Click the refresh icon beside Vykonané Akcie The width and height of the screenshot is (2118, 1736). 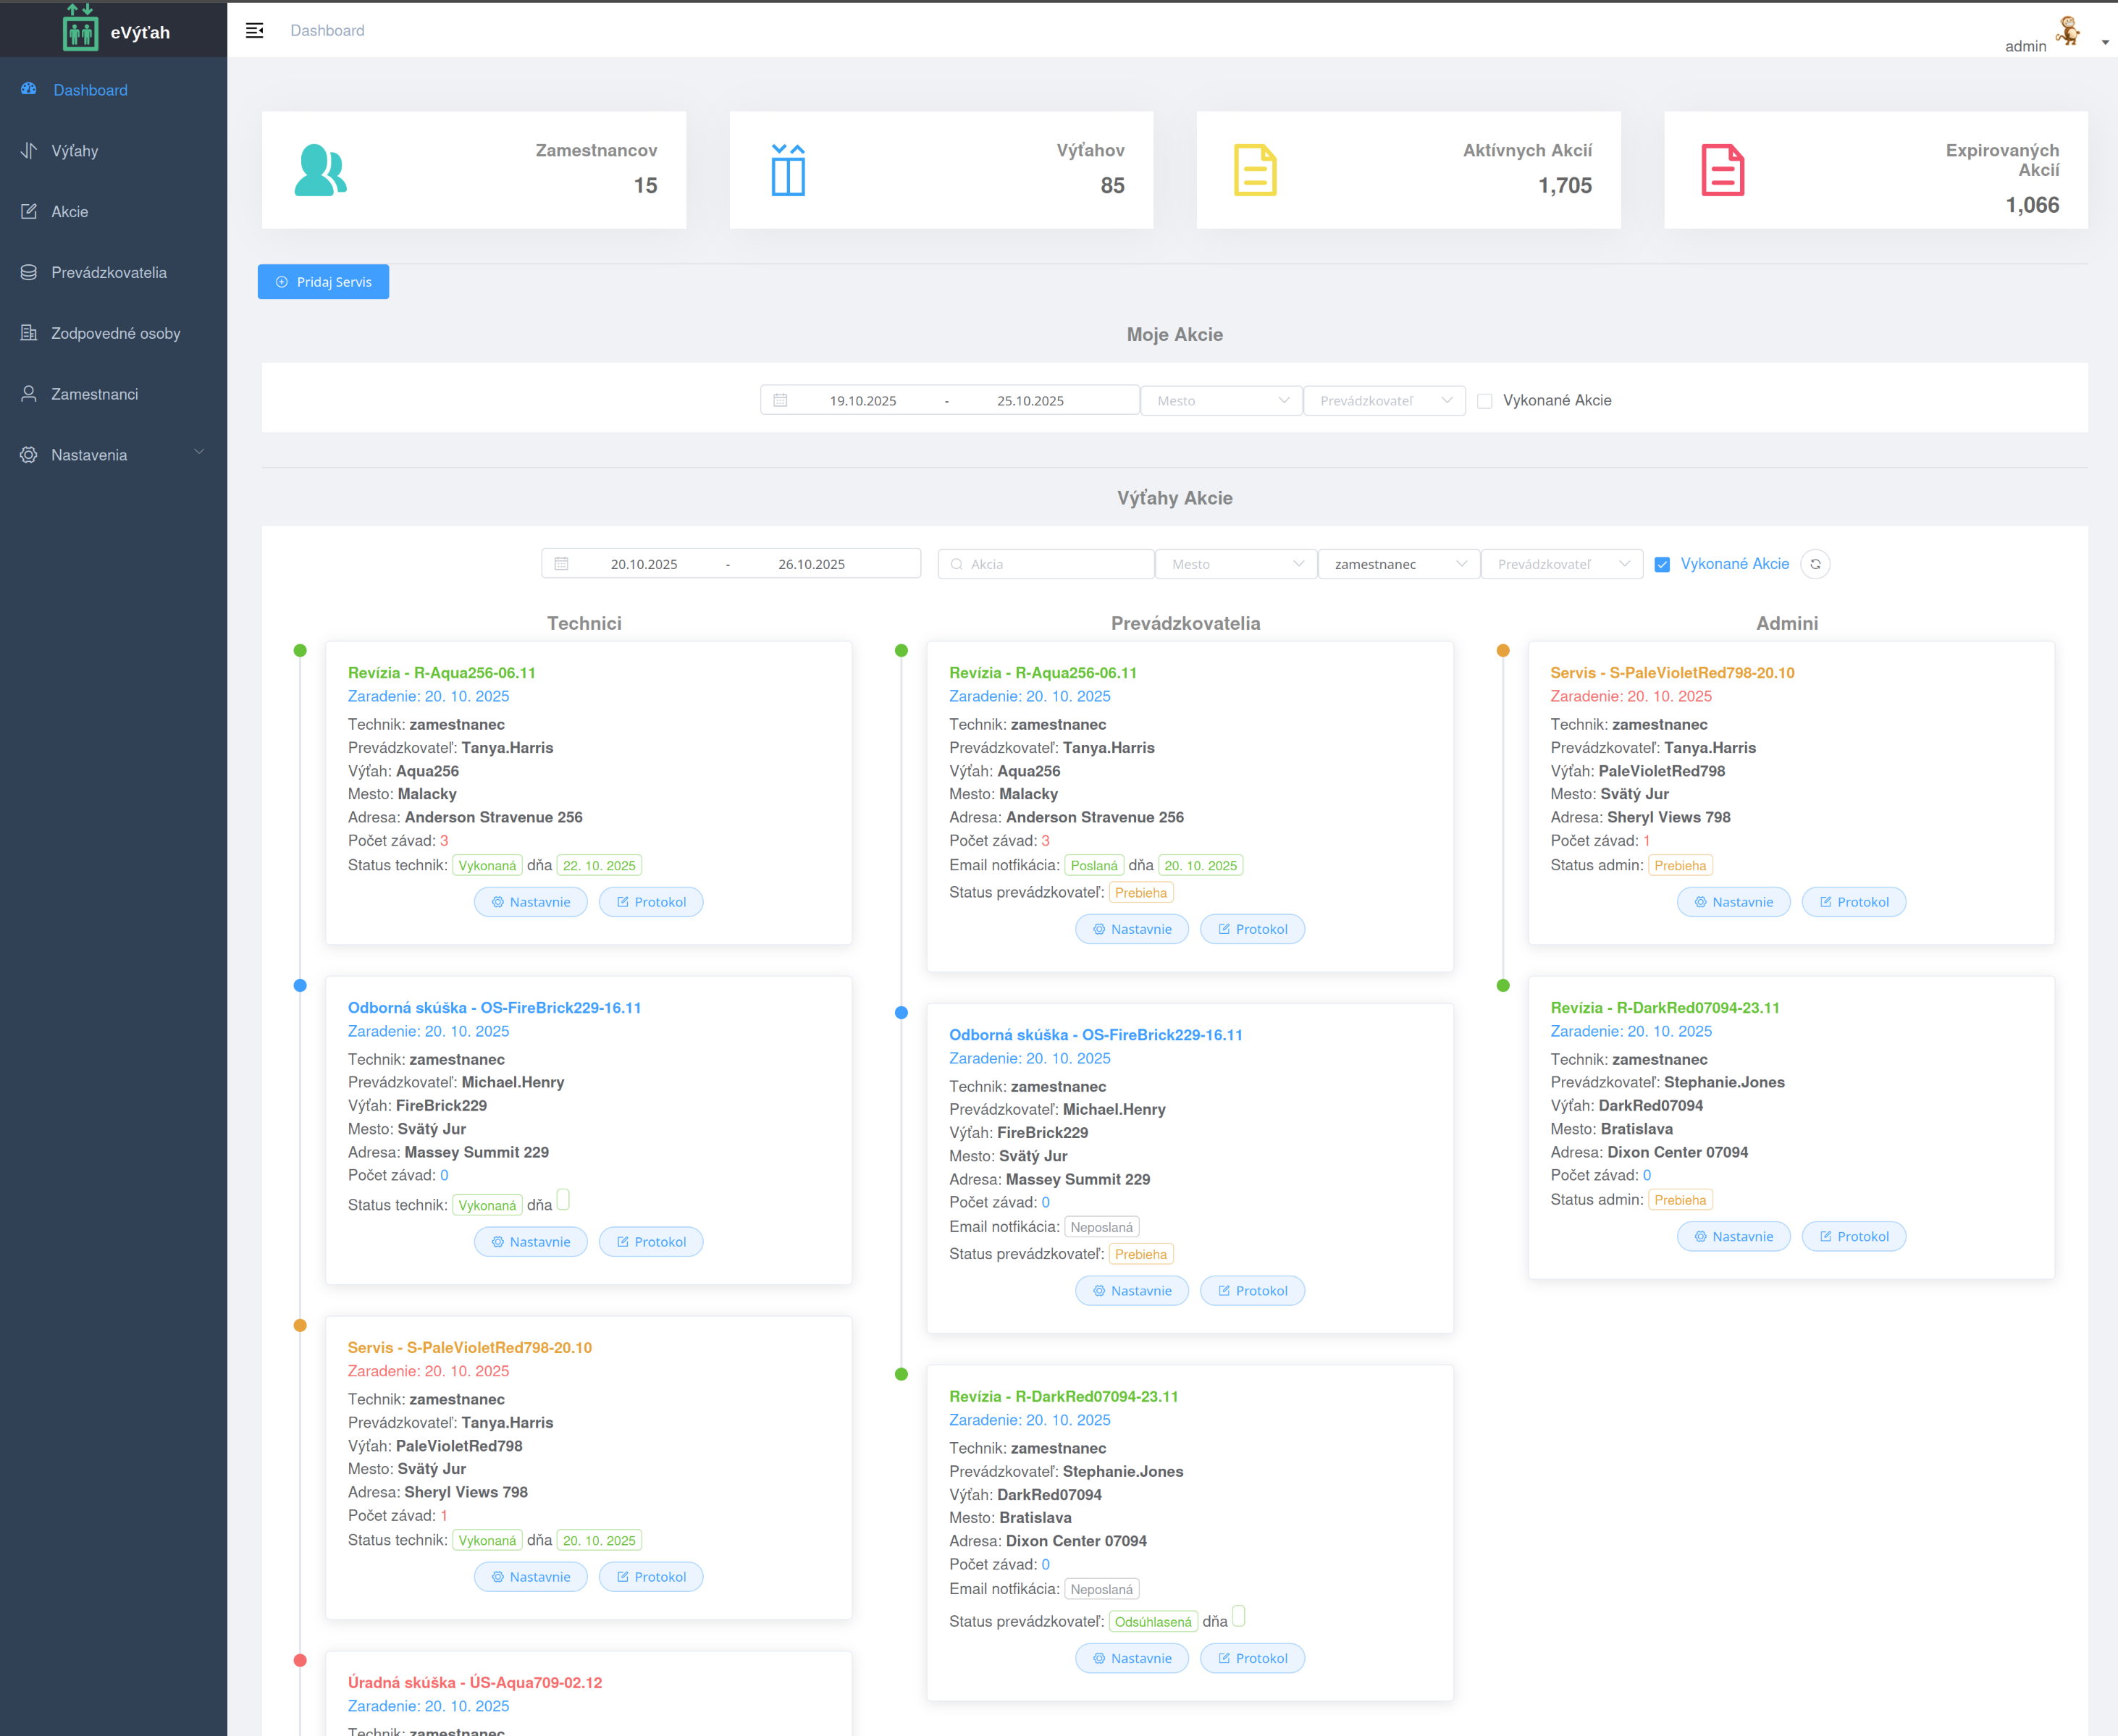[1815, 564]
